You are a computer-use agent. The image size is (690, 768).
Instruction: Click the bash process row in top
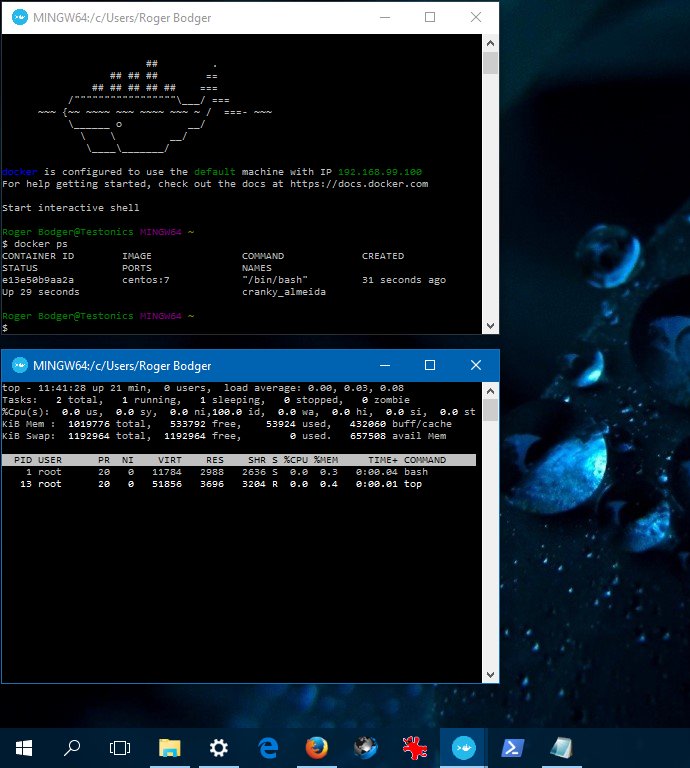click(x=238, y=472)
